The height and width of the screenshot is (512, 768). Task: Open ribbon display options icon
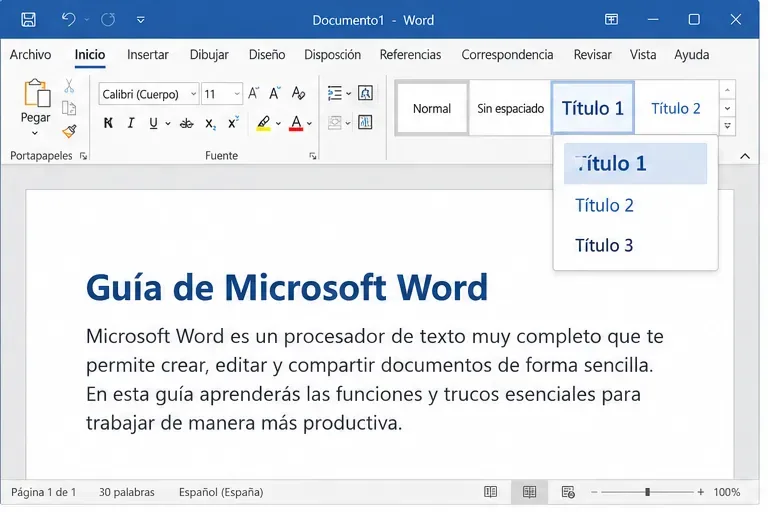[x=611, y=20]
